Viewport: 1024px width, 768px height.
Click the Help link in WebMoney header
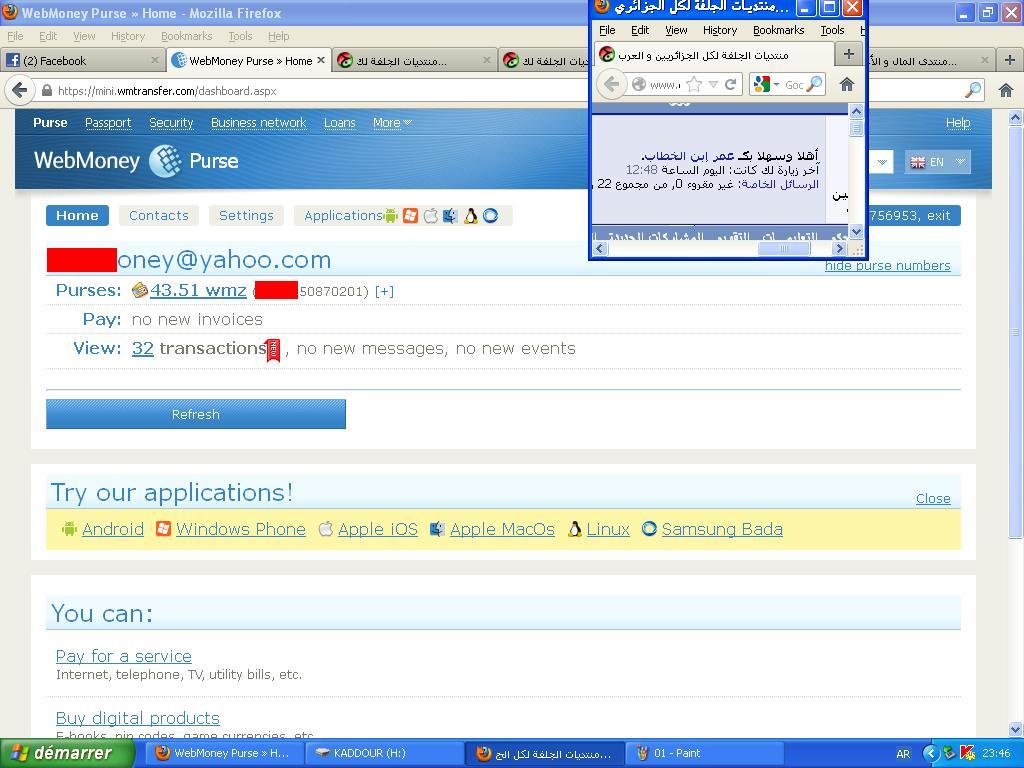(x=958, y=123)
